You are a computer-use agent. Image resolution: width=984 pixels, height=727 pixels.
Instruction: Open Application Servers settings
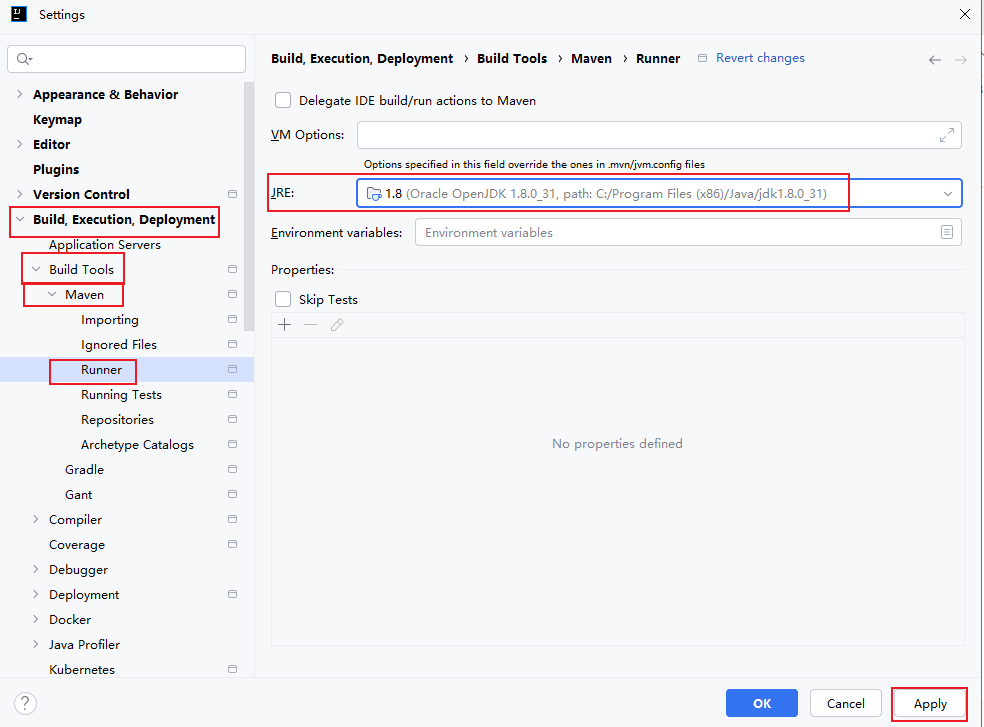105,244
